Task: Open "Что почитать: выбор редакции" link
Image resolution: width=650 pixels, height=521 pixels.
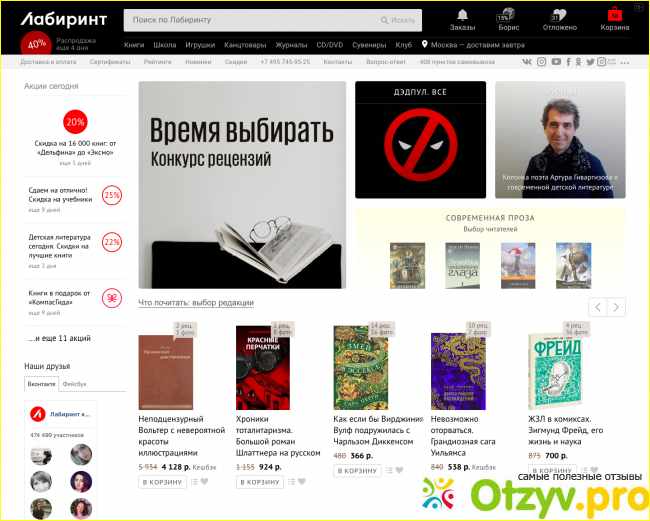Action: [x=196, y=303]
